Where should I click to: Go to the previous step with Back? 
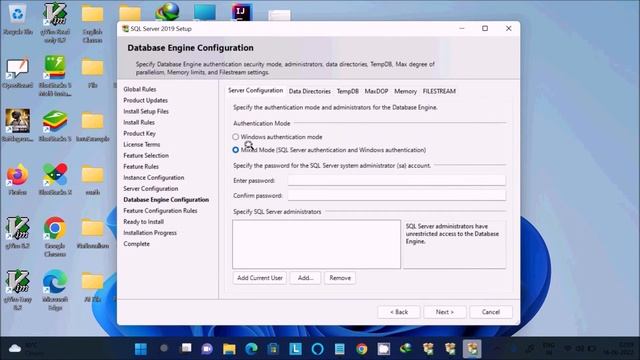[x=399, y=312]
